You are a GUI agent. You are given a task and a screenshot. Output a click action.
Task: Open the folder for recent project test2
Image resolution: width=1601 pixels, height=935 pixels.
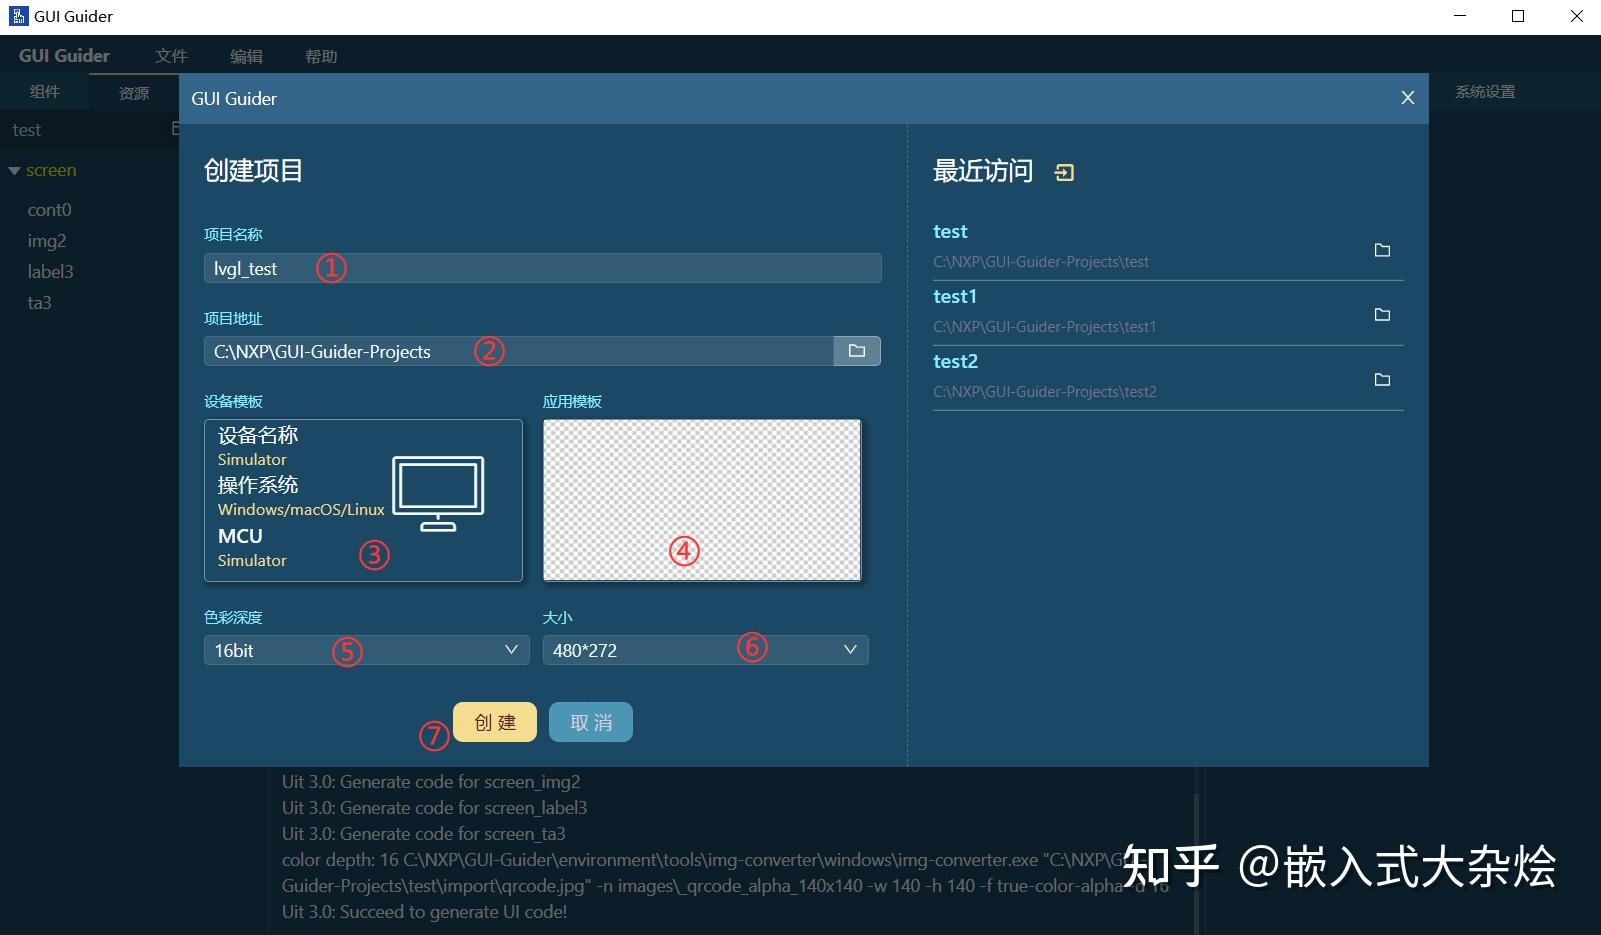1383,379
